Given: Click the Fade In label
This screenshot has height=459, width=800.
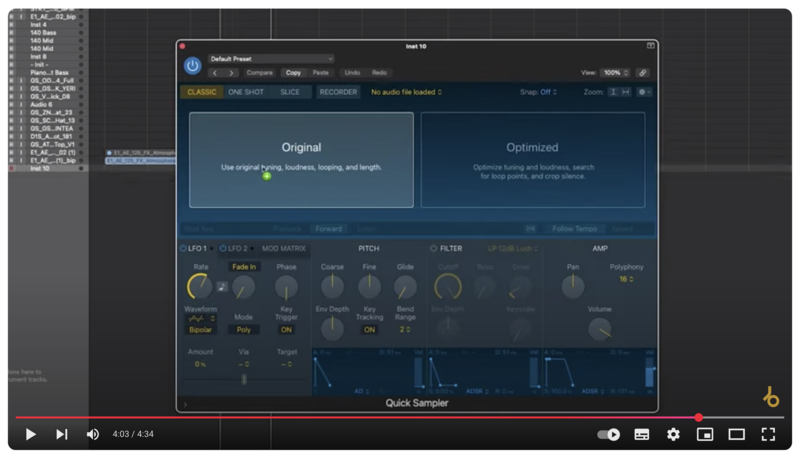Looking at the screenshot, I should pyautogui.click(x=244, y=267).
